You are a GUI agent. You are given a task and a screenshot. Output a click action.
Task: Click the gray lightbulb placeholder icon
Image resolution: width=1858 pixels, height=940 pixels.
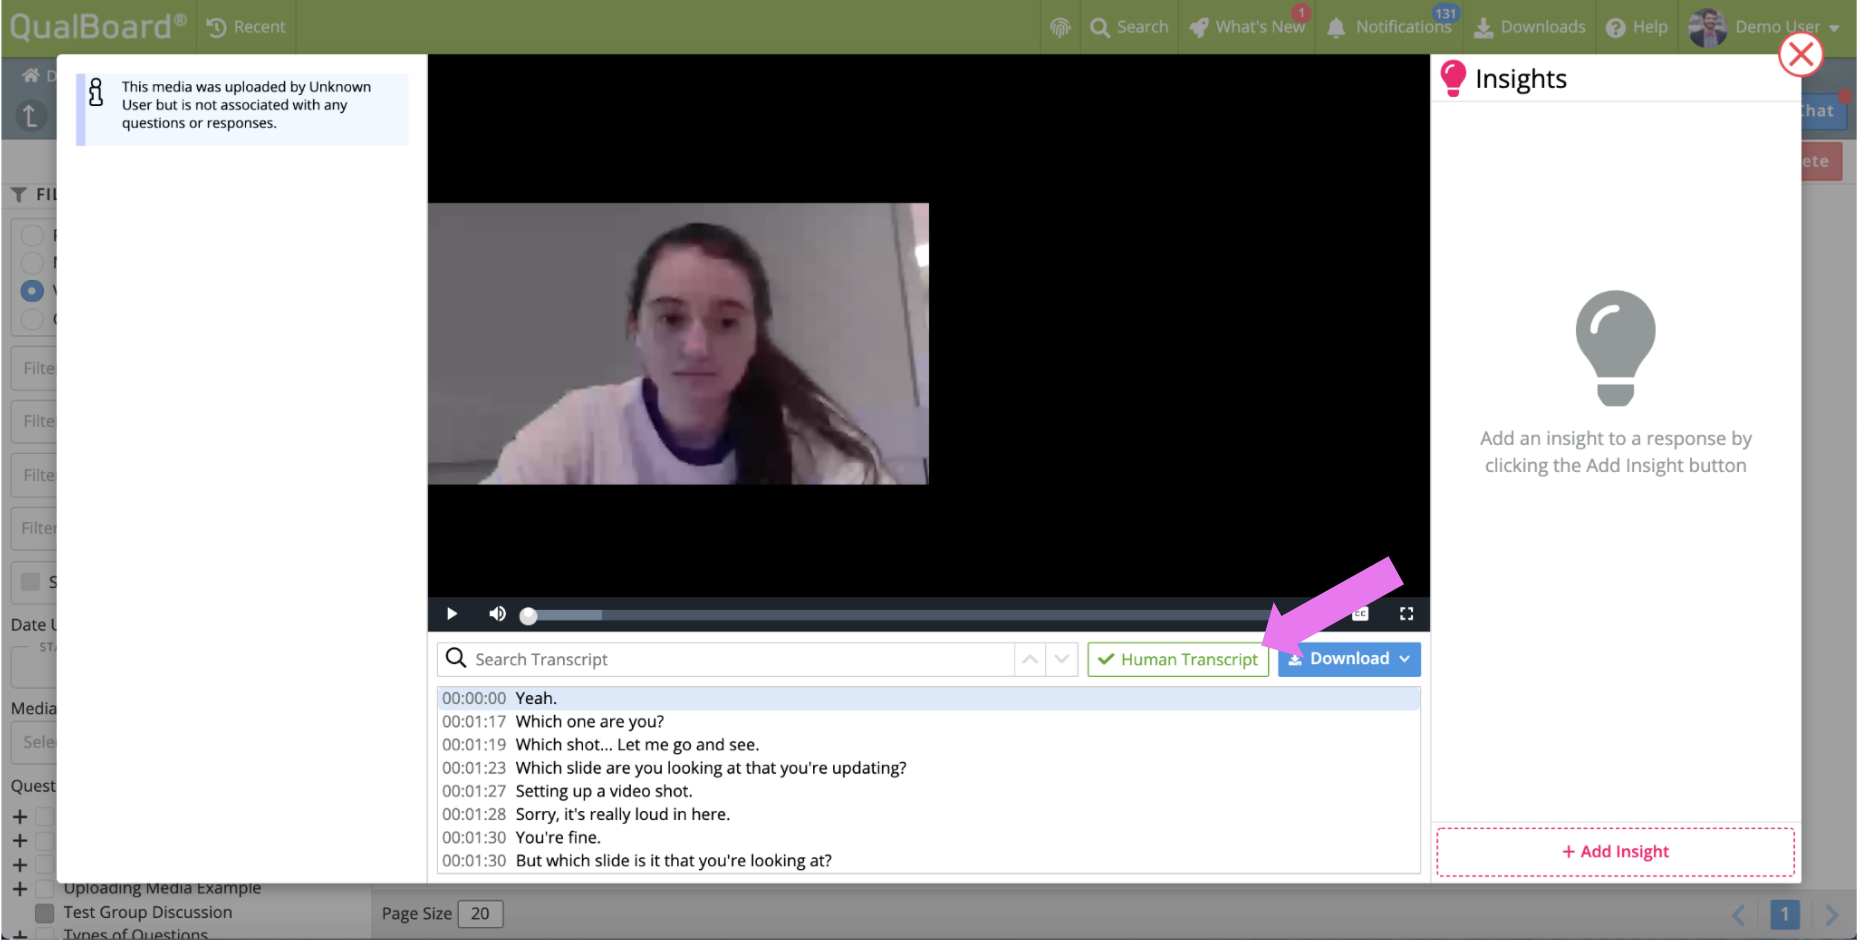(x=1615, y=348)
